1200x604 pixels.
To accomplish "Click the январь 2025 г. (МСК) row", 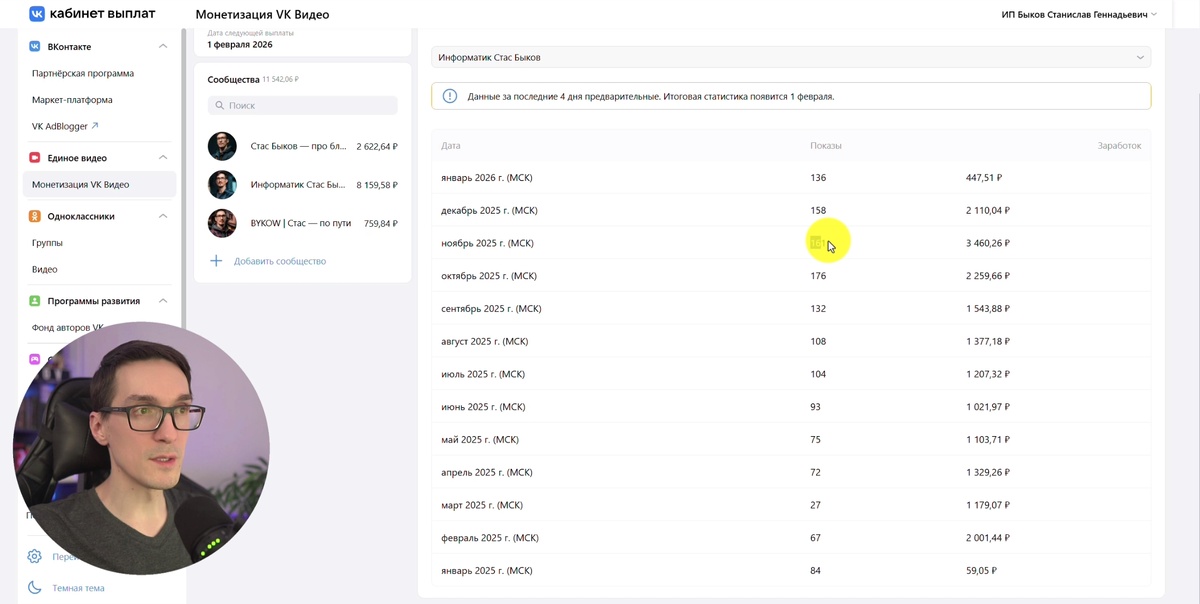I will coord(791,571).
